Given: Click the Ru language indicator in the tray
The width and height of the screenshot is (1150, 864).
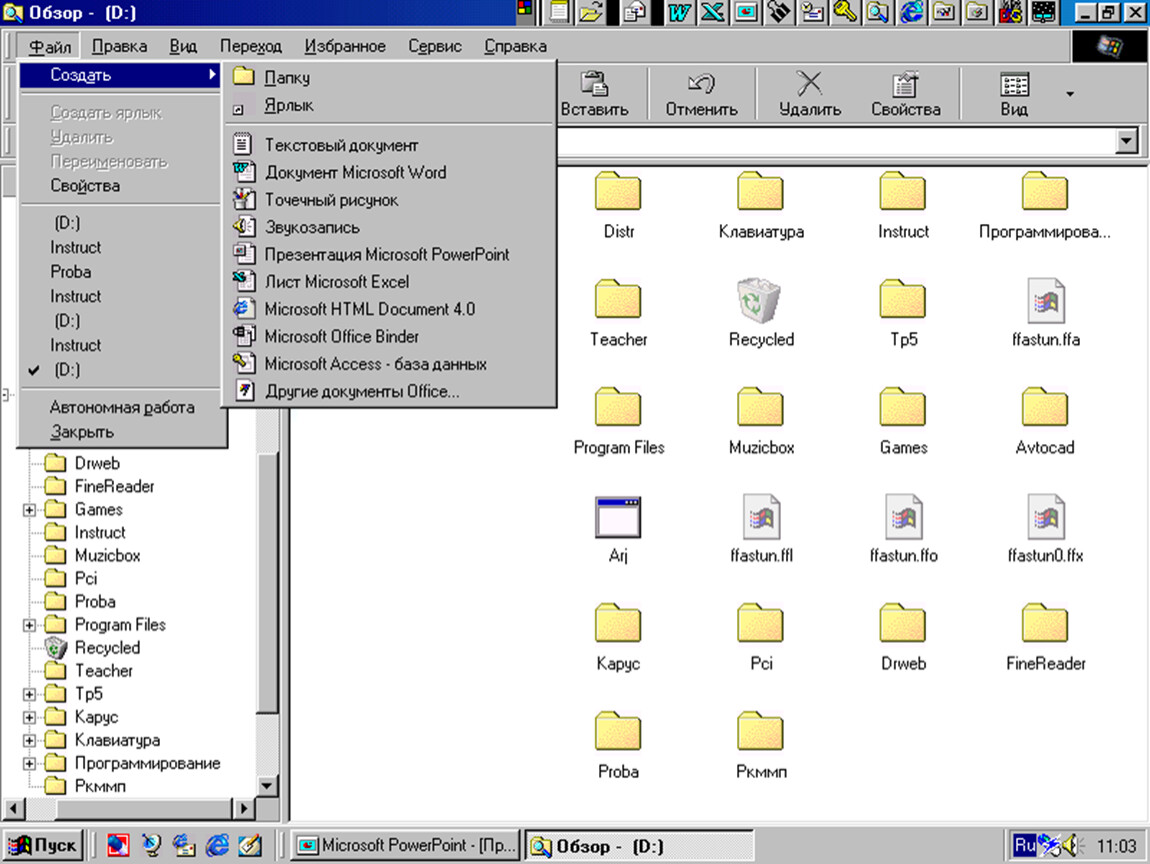Looking at the screenshot, I should pos(1024,846).
